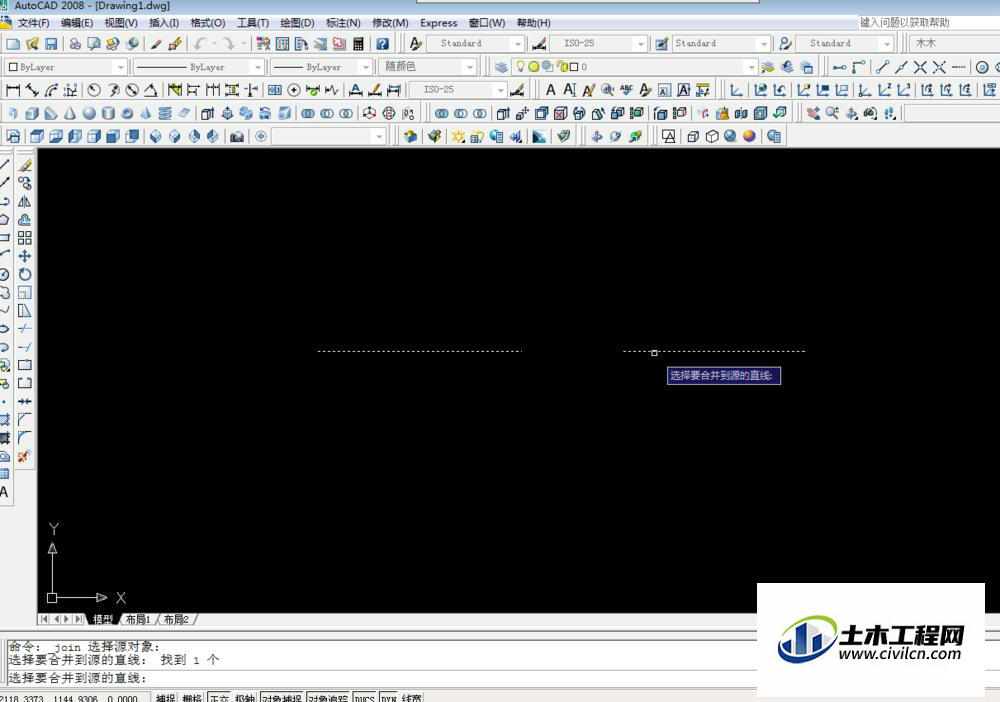
Task: Click the Save icon in the standard toolbar
Action: 51,44
